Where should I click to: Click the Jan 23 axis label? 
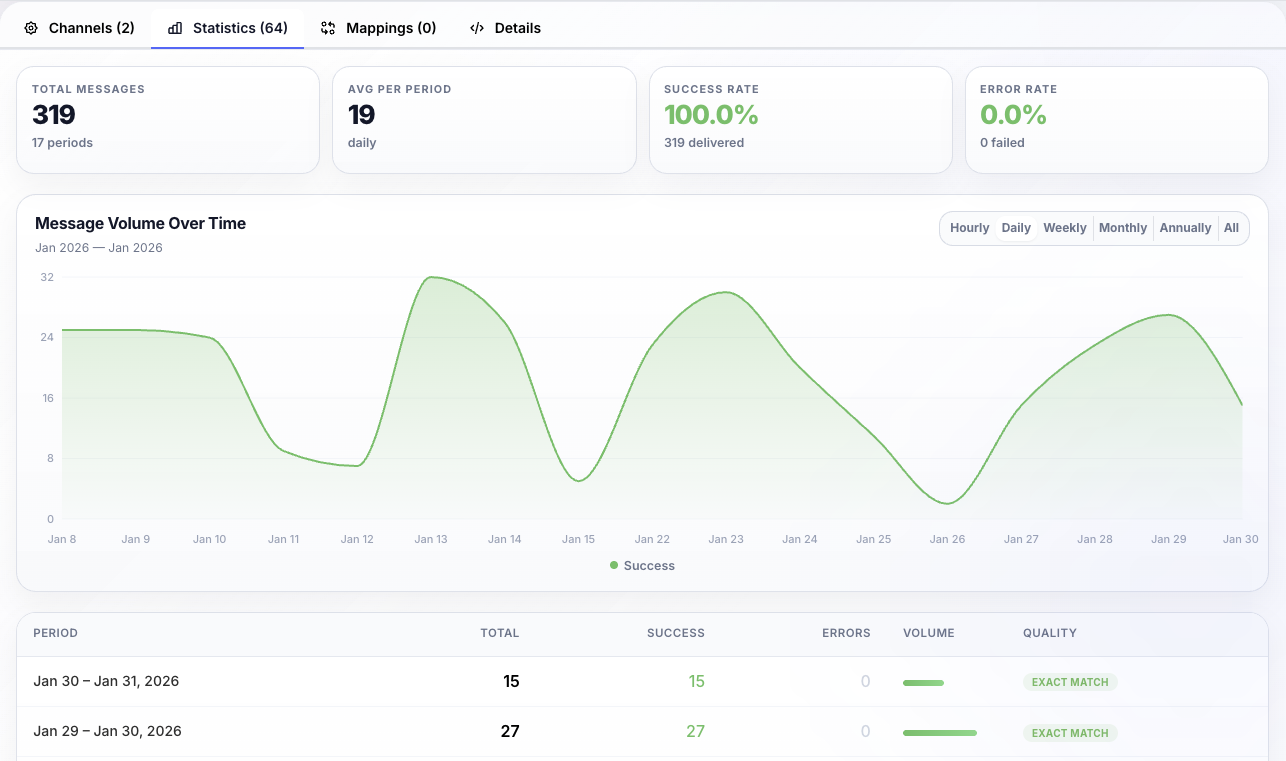click(x=726, y=539)
